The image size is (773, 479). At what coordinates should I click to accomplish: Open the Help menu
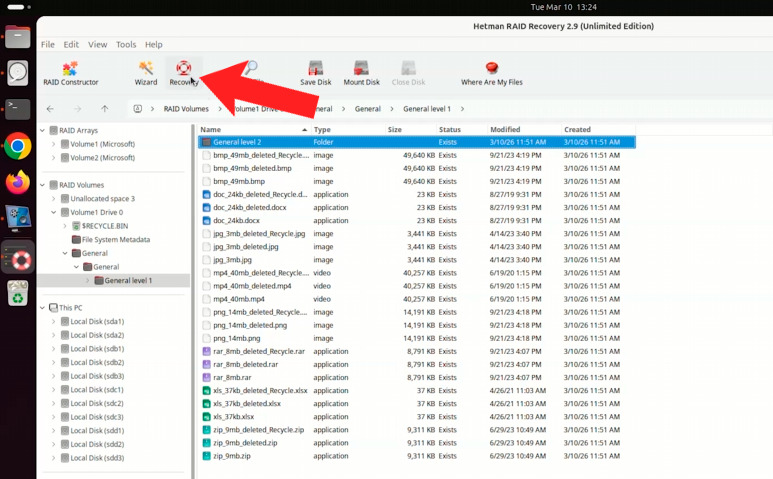154,44
